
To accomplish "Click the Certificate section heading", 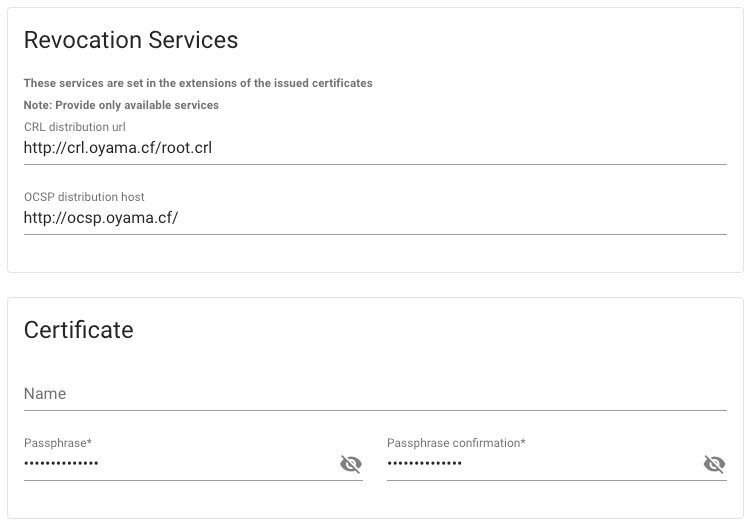I will (x=79, y=330).
